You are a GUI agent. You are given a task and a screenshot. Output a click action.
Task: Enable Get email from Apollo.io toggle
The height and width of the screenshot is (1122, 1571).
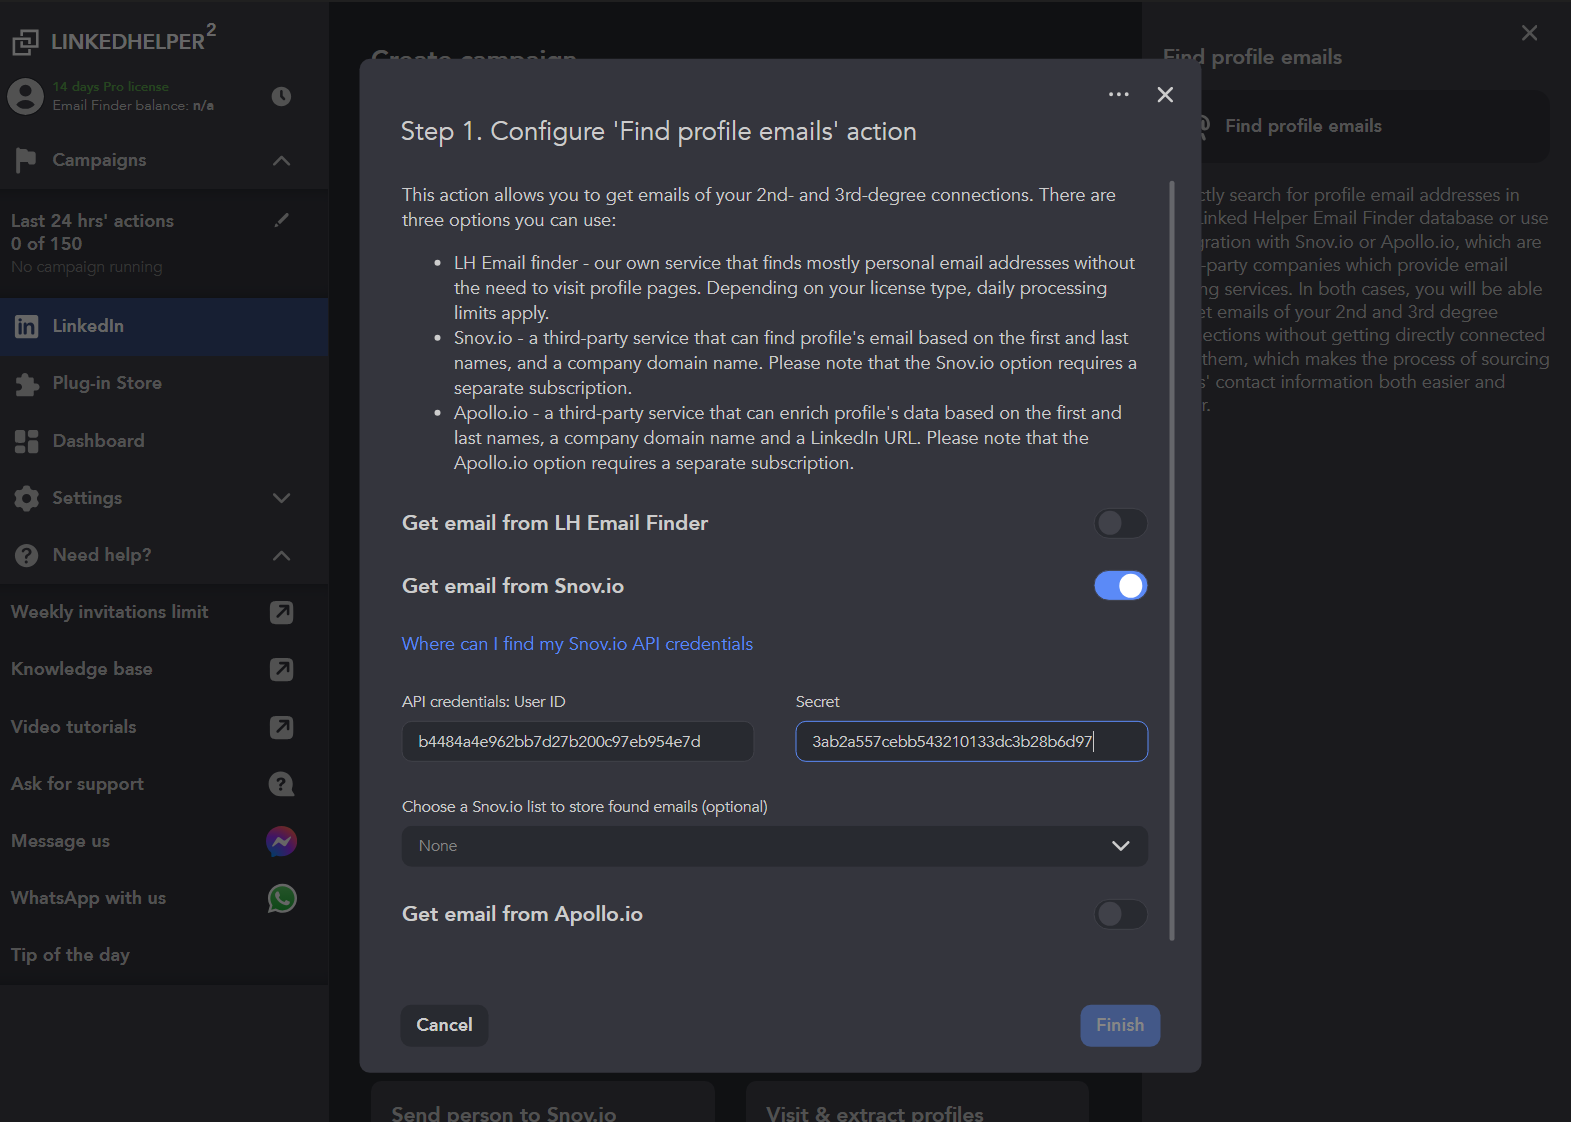1120,914
